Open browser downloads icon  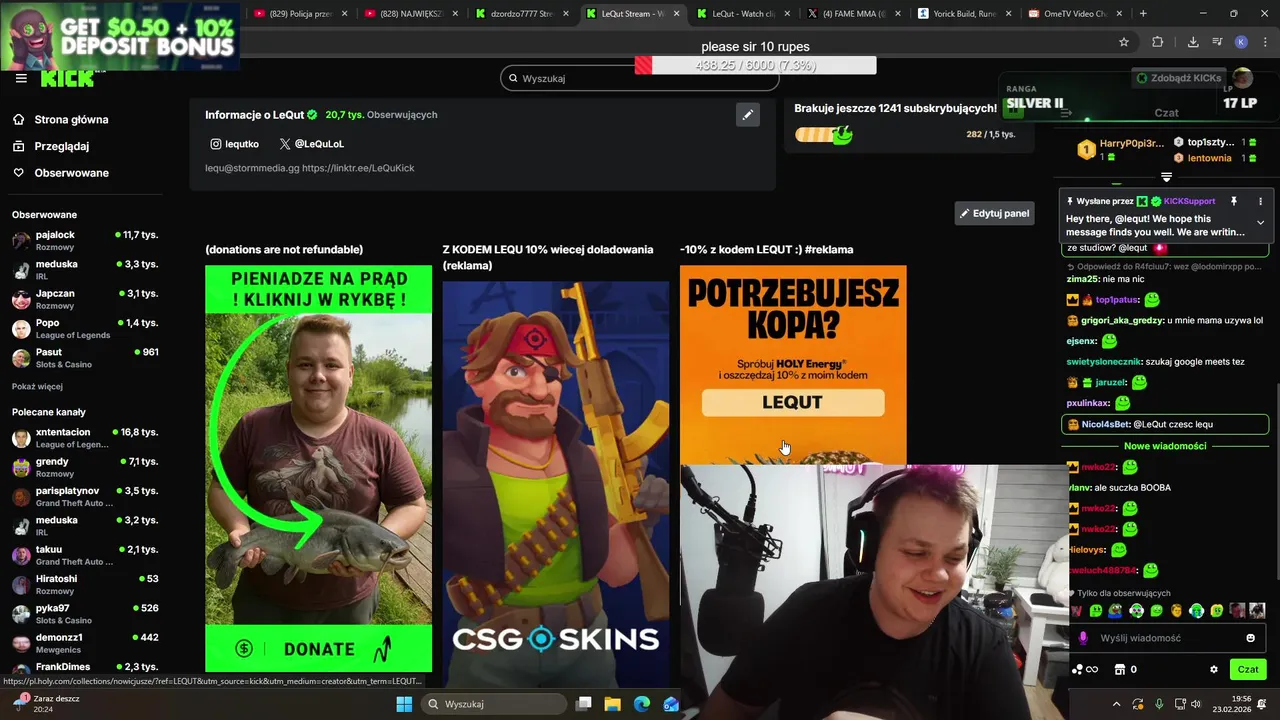tap(1193, 42)
